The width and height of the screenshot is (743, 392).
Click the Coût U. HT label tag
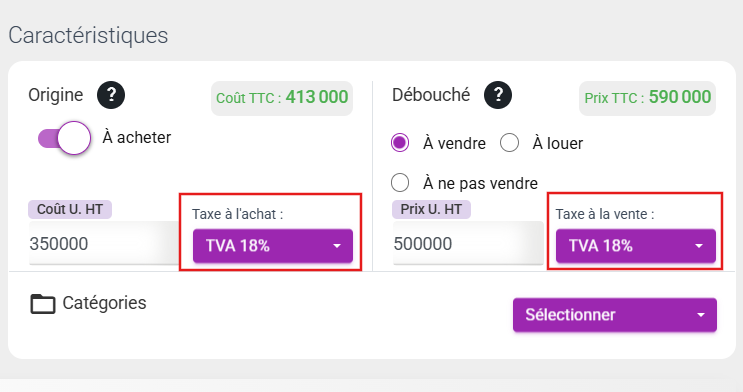pos(70,210)
